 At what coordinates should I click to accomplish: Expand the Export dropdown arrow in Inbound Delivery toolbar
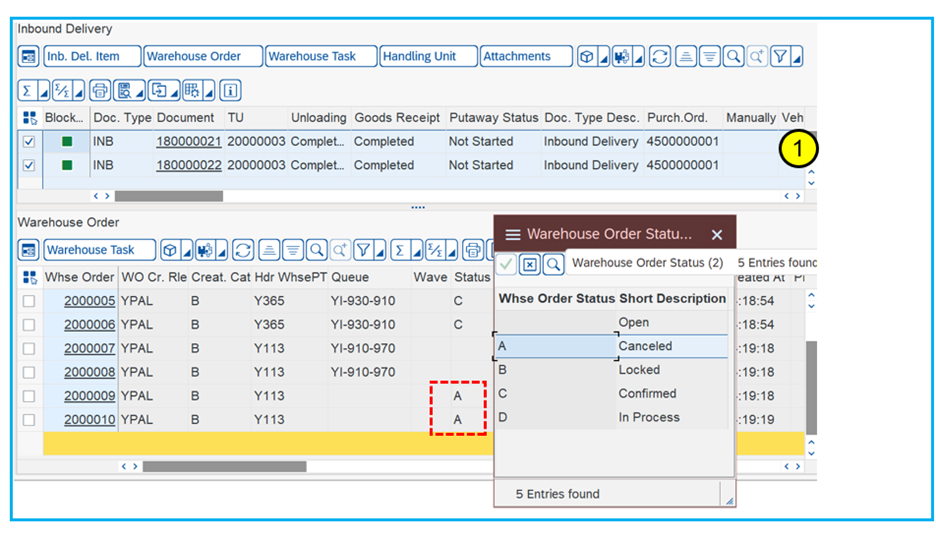175,93
